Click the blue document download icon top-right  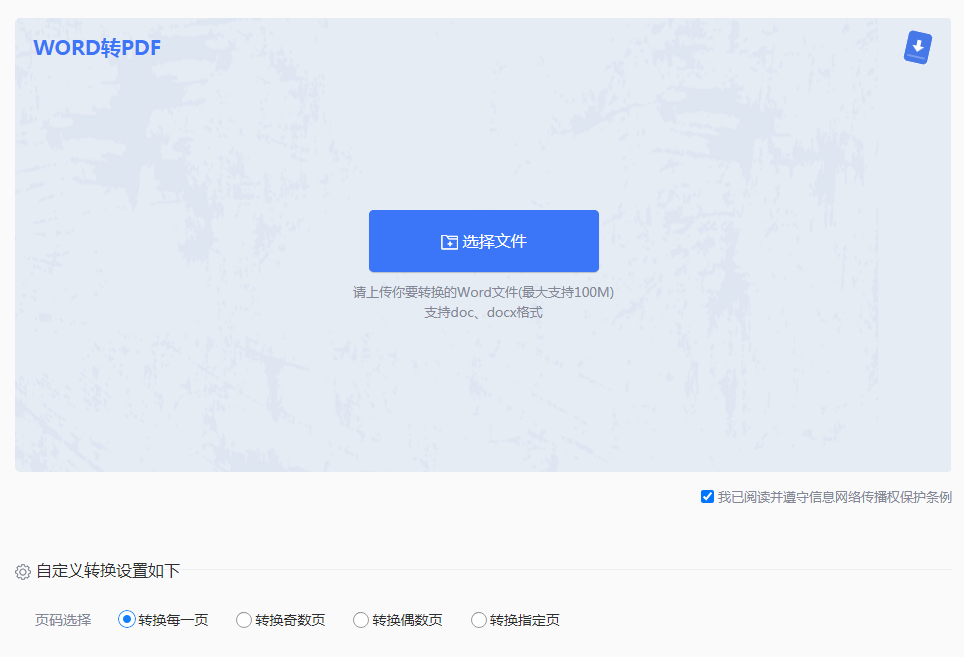[x=917, y=46]
